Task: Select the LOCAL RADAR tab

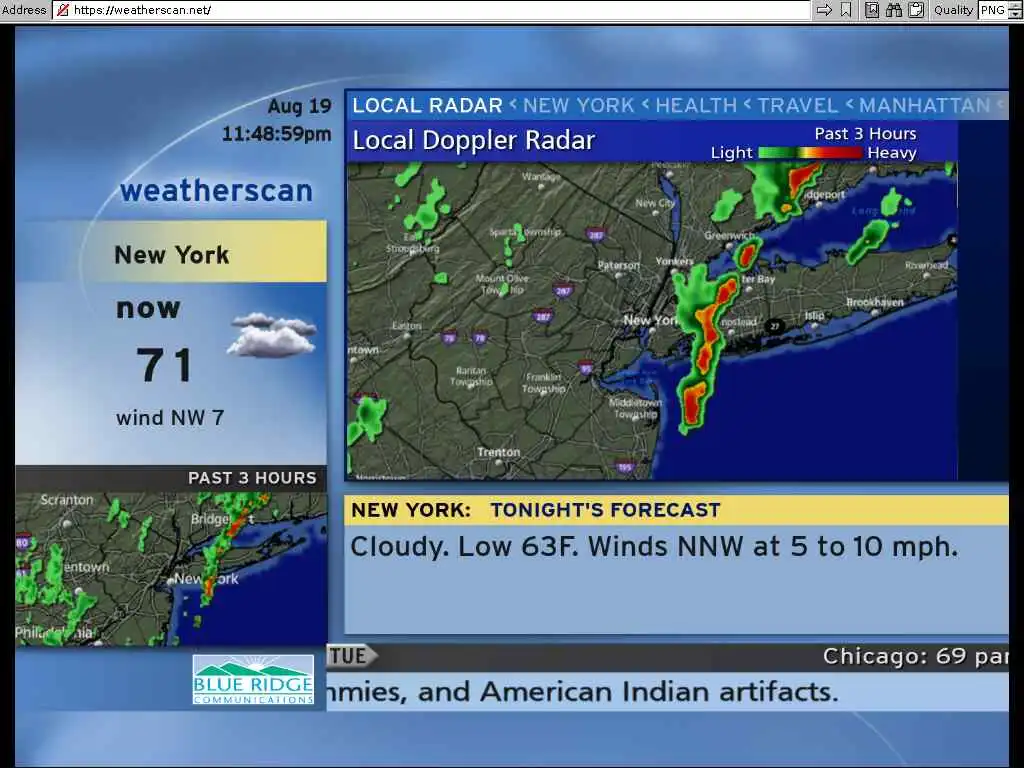Action: pos(427,105)
